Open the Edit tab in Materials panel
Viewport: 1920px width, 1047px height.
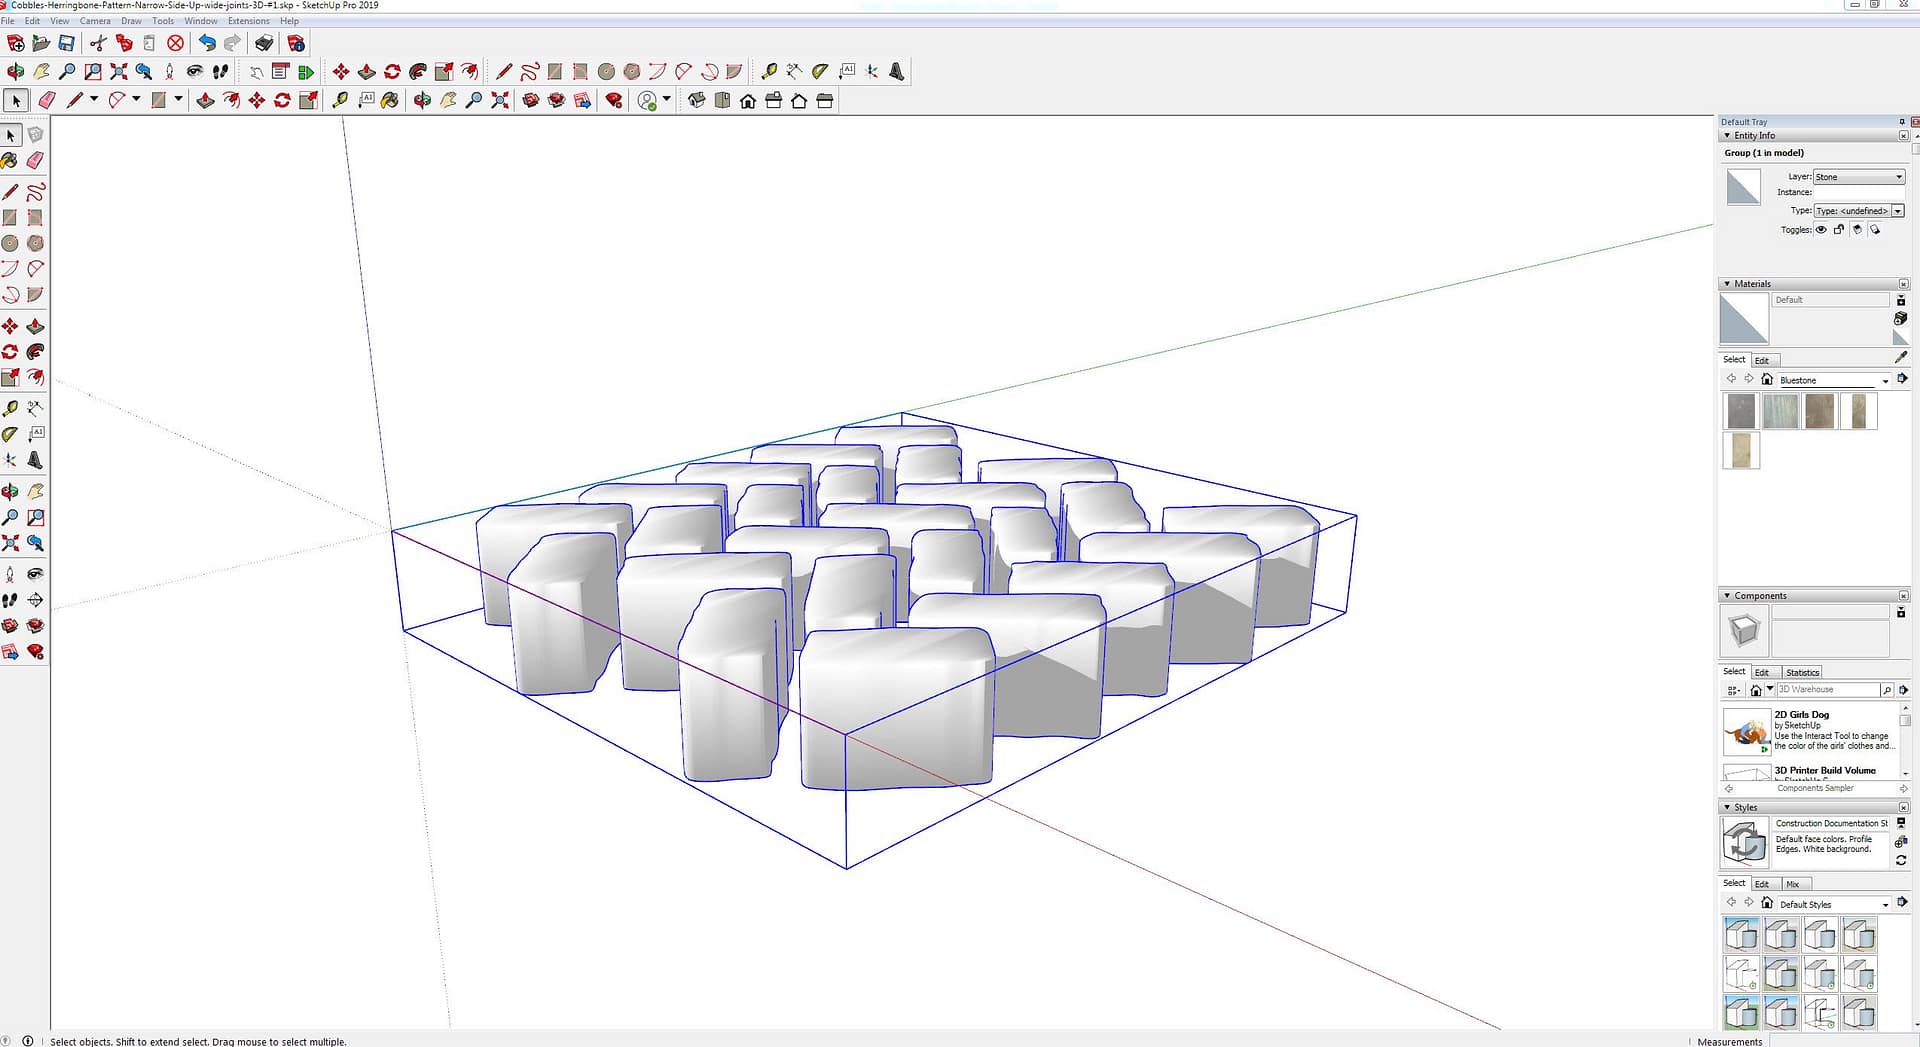coord(1761,360)
